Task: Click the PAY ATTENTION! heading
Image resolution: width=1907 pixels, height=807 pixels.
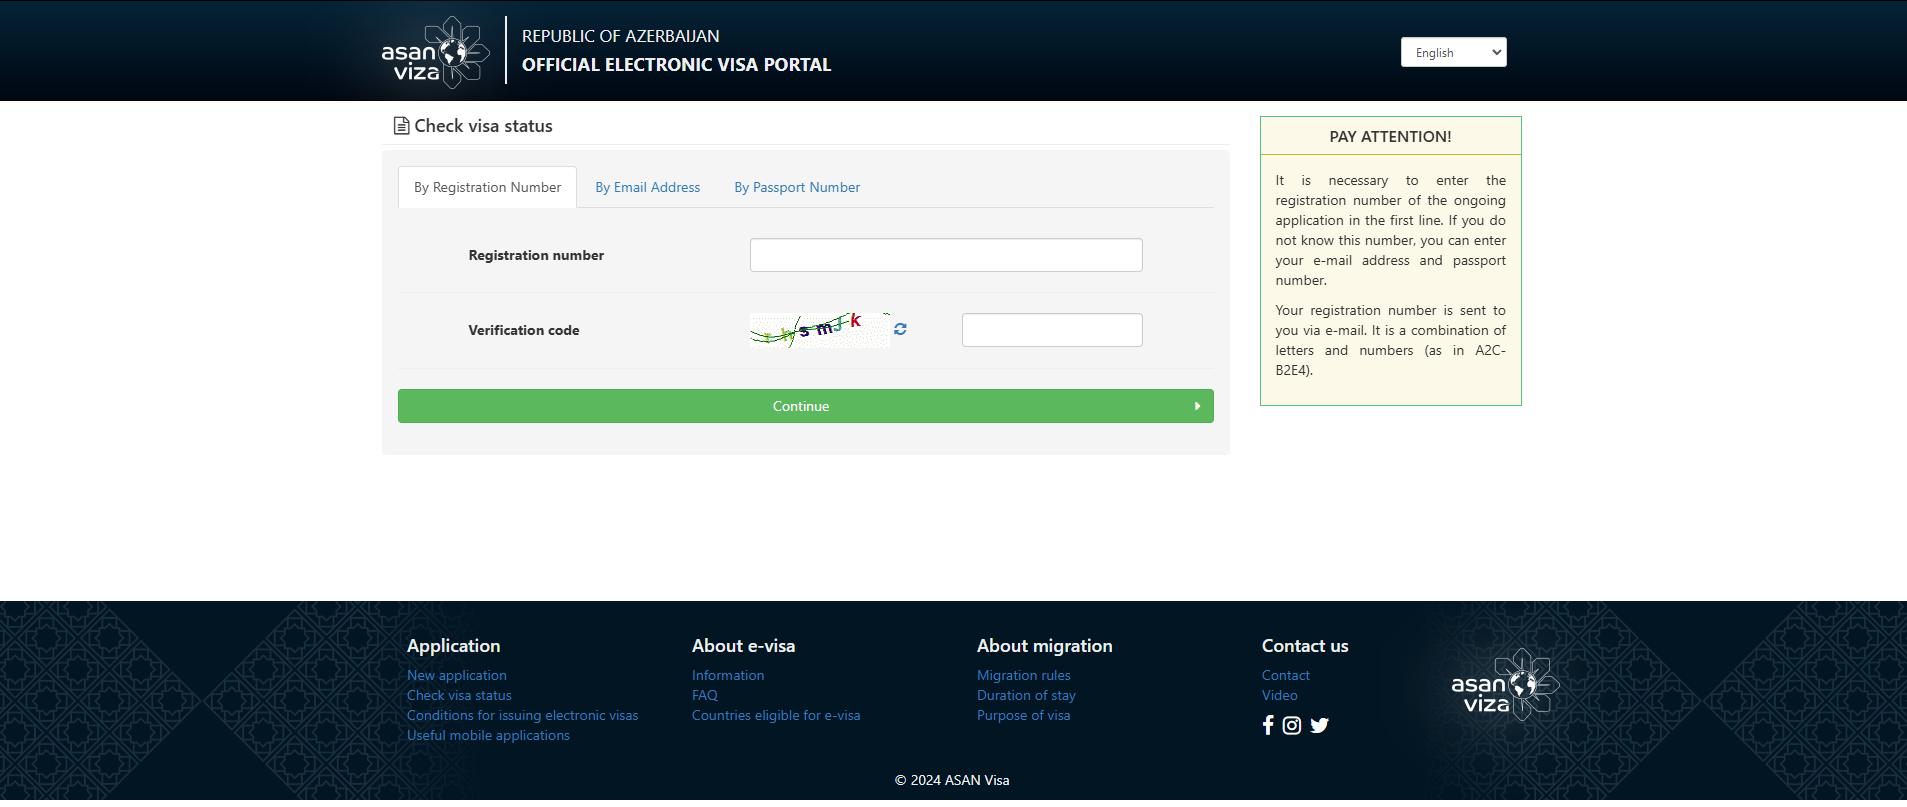Action: (x=1390, y=137)
